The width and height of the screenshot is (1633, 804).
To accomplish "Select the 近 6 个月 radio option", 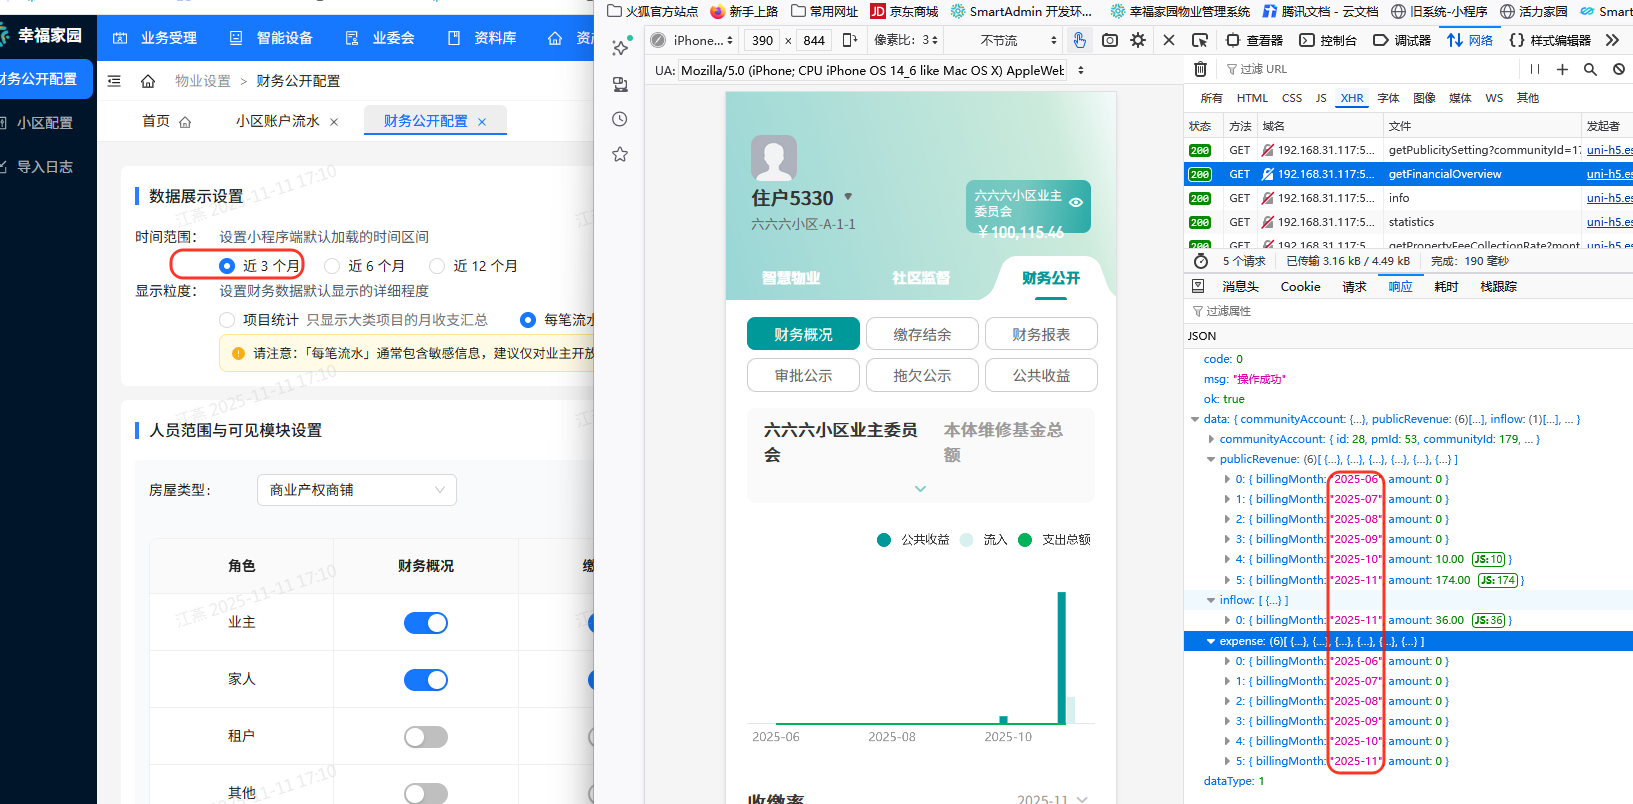I will [332, 266].
